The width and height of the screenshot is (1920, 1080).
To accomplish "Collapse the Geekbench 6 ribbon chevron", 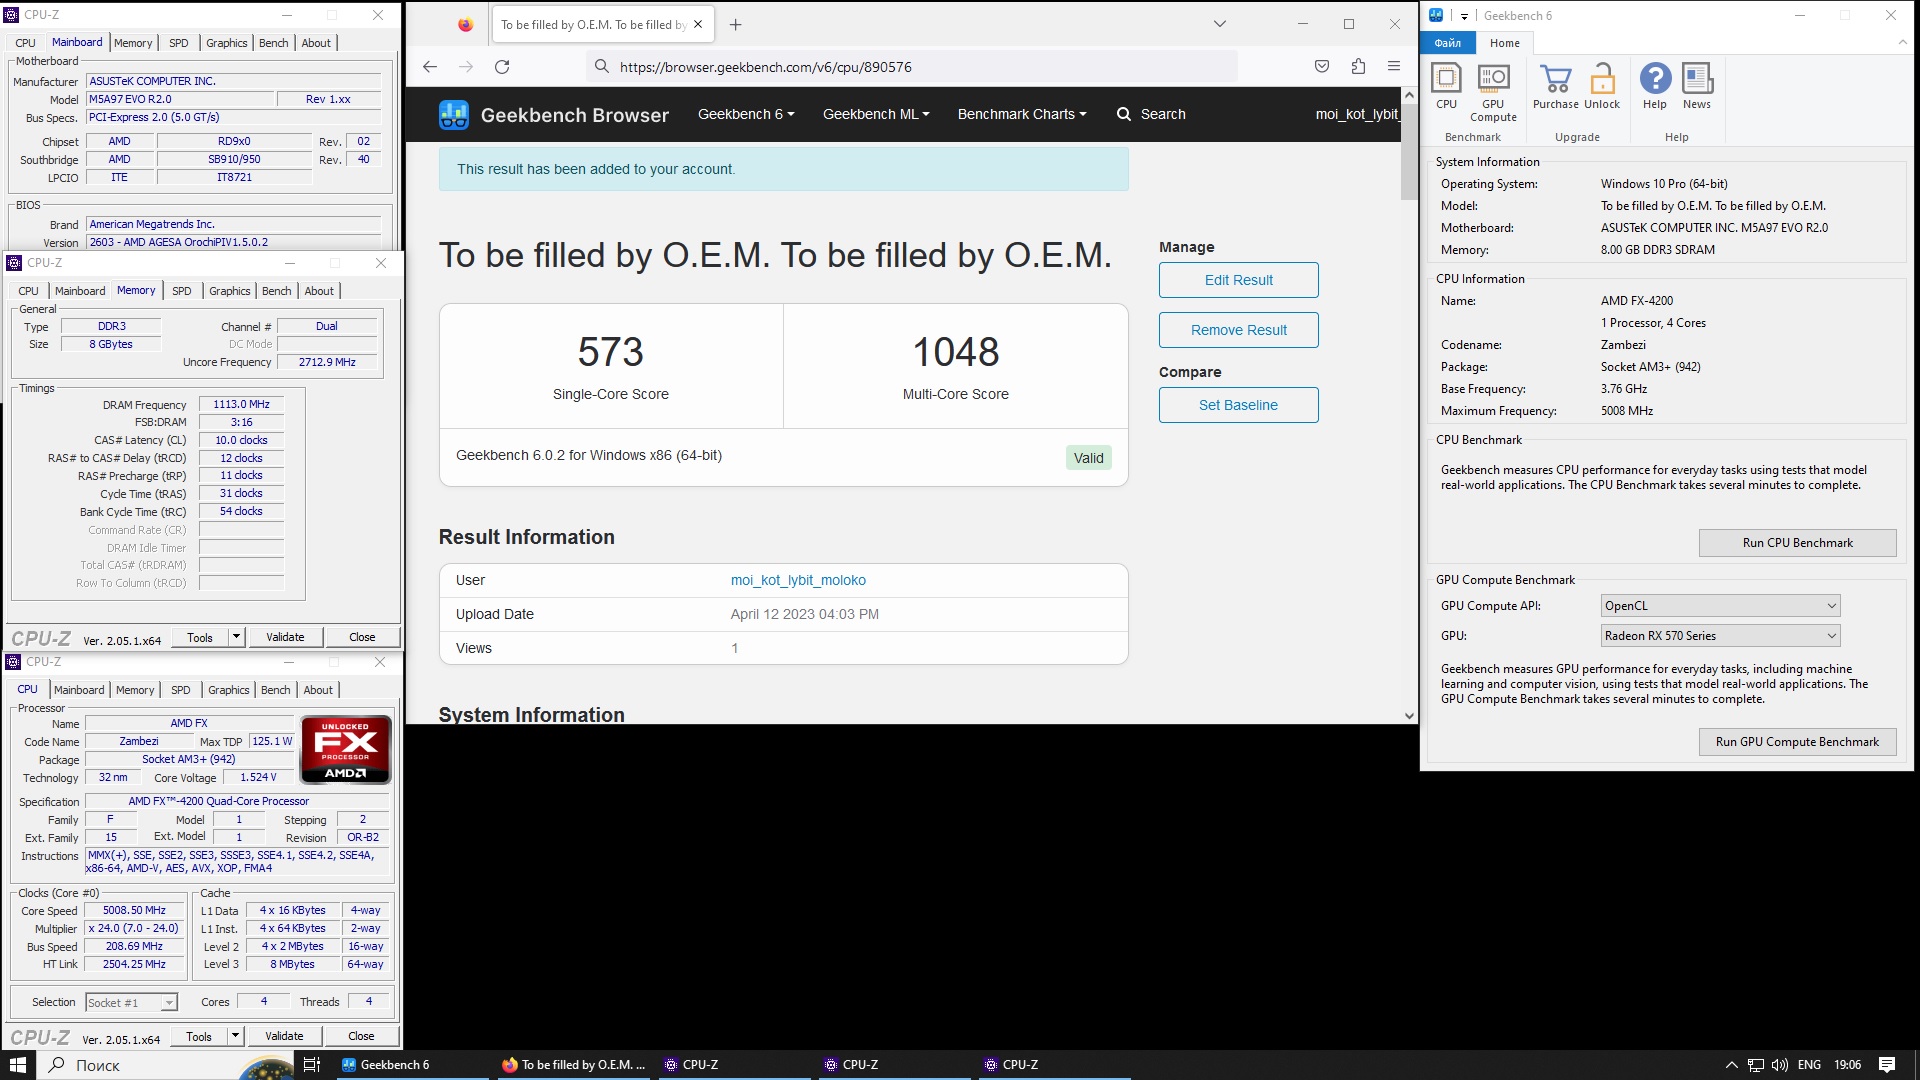I will point(1902,42).
